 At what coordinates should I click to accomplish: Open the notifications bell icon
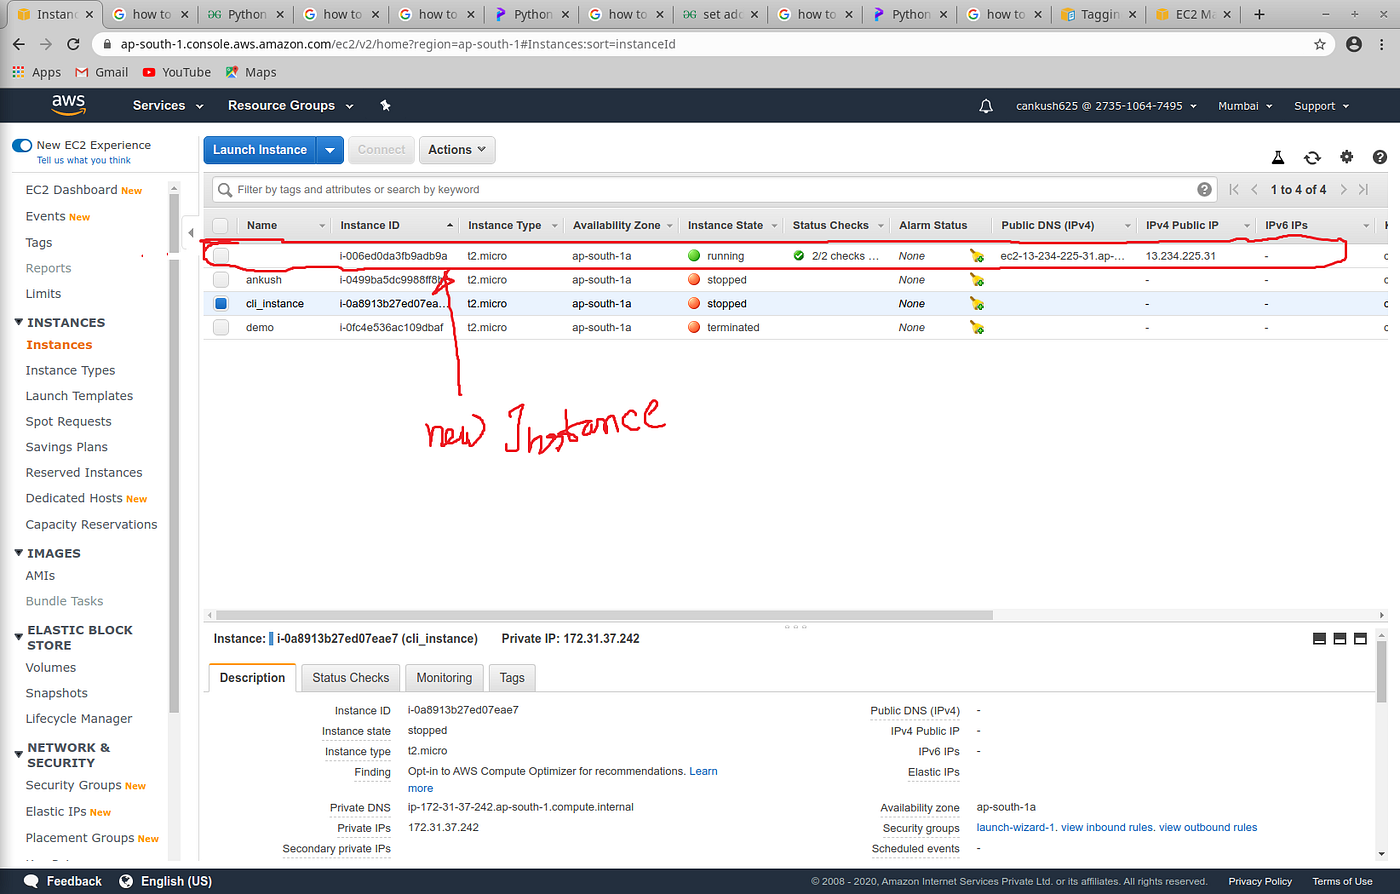(986, 106)
